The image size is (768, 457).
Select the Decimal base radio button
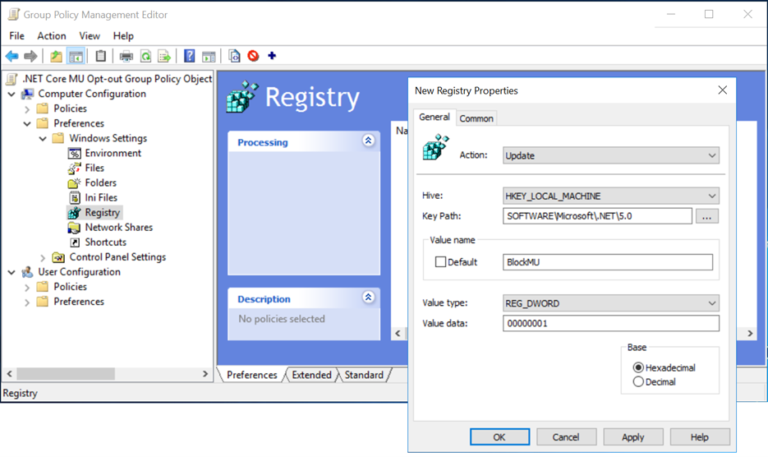tap(639, 381)
